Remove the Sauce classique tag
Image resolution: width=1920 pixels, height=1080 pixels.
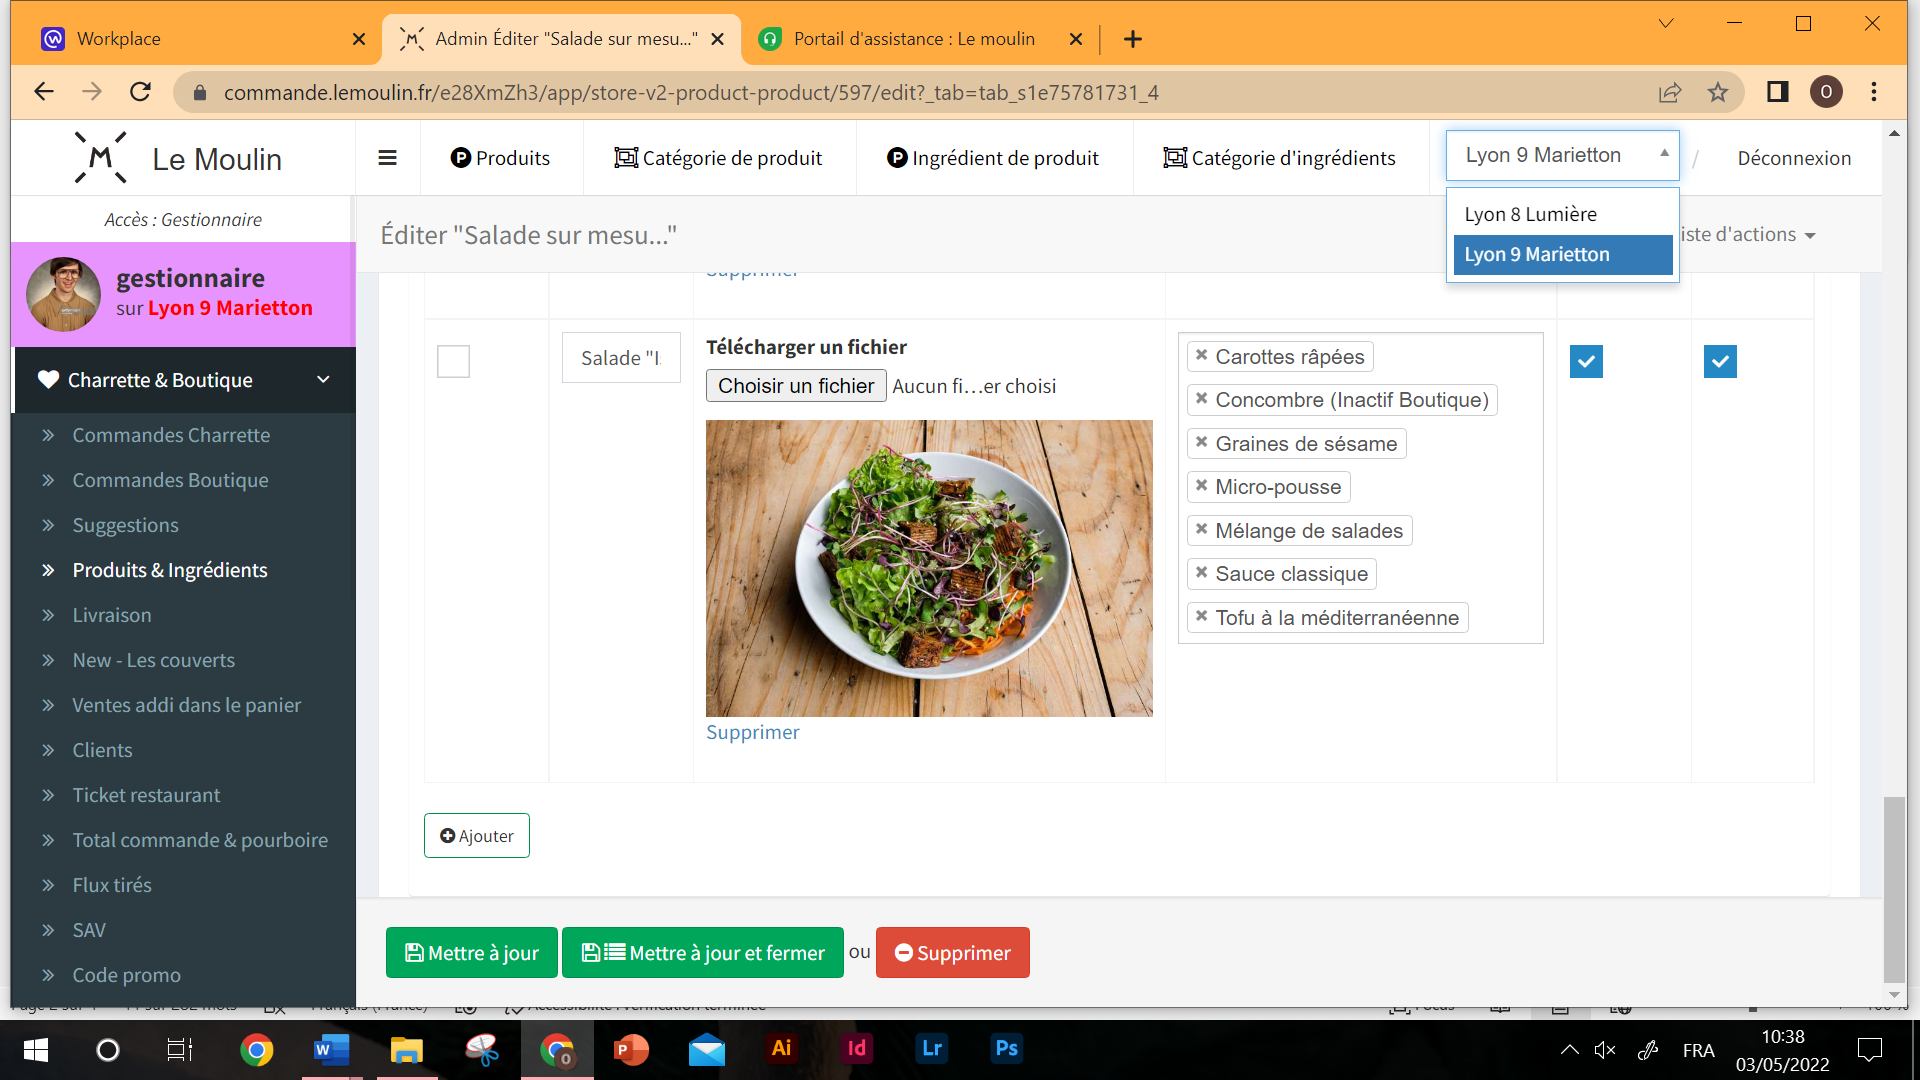1201,573
